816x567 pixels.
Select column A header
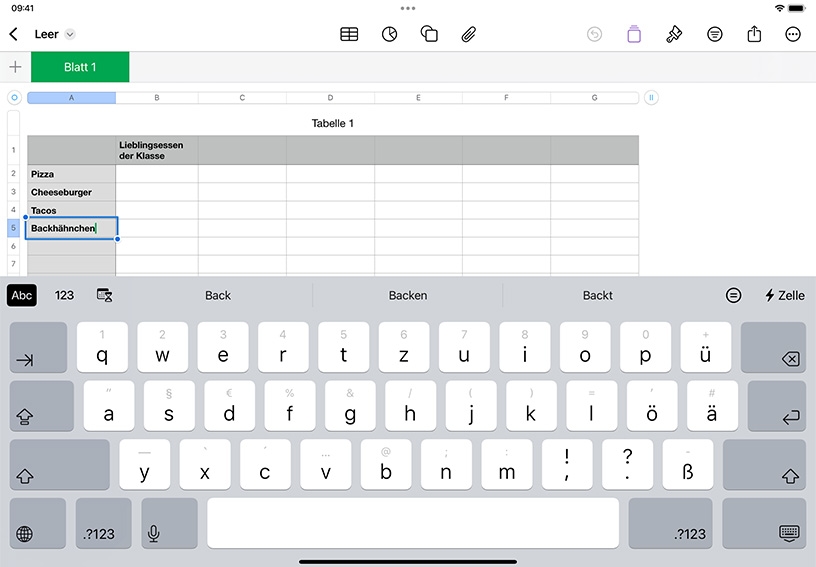(x=71, y=98)
